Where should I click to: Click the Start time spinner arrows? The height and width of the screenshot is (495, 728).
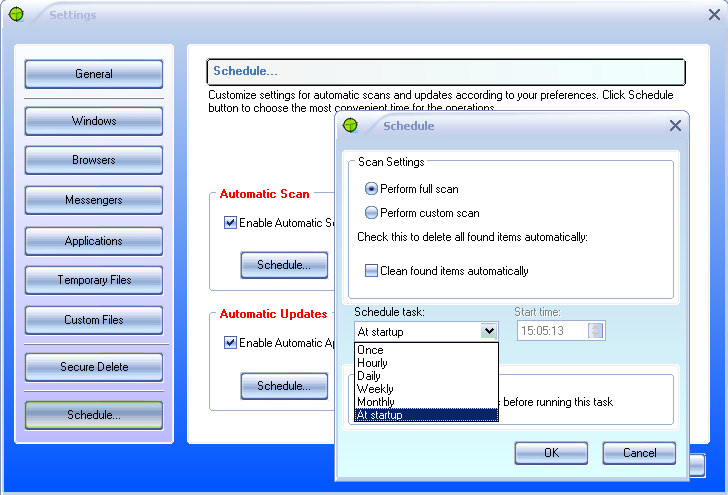[596, 331]
